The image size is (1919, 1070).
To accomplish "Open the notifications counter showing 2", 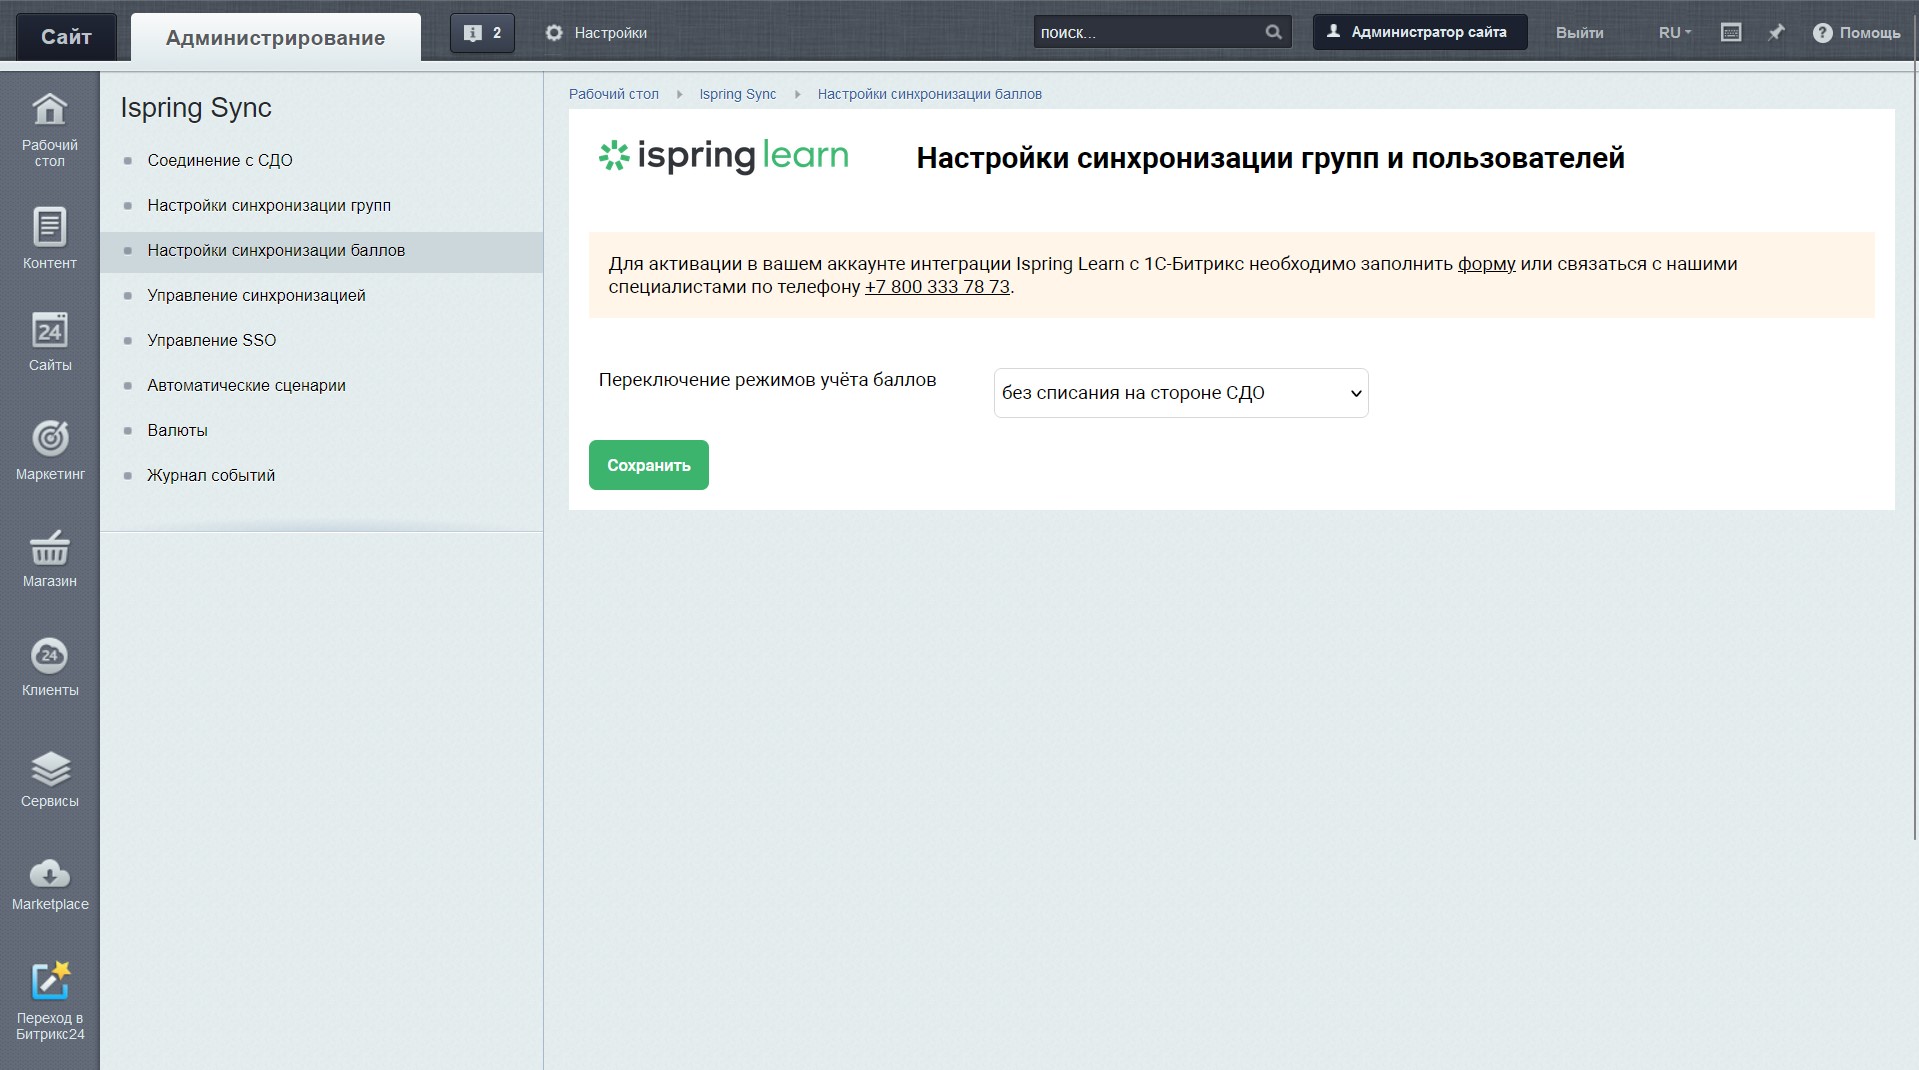I will click(482, 33).
